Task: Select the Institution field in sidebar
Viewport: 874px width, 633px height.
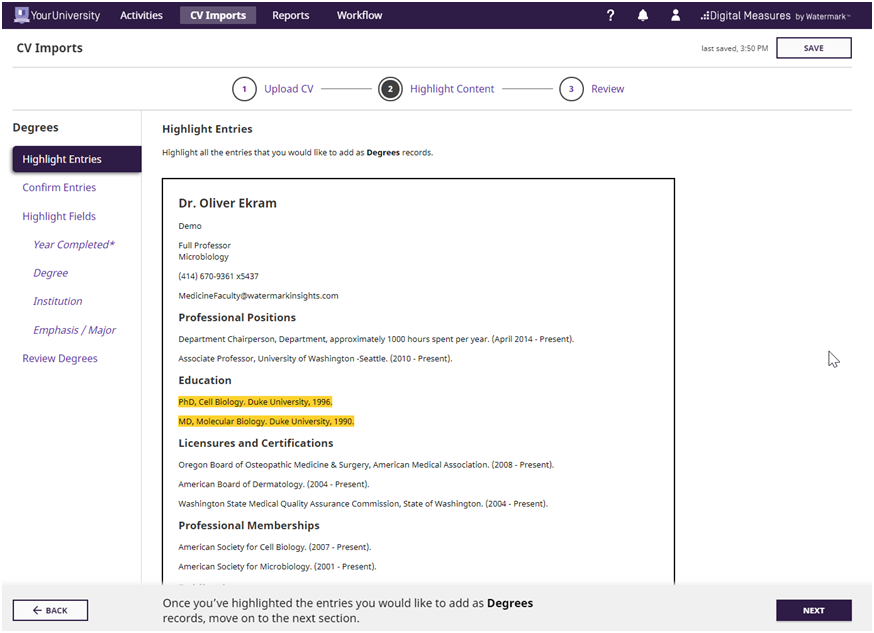Action: pyautogui.click(x=57, y=301)
